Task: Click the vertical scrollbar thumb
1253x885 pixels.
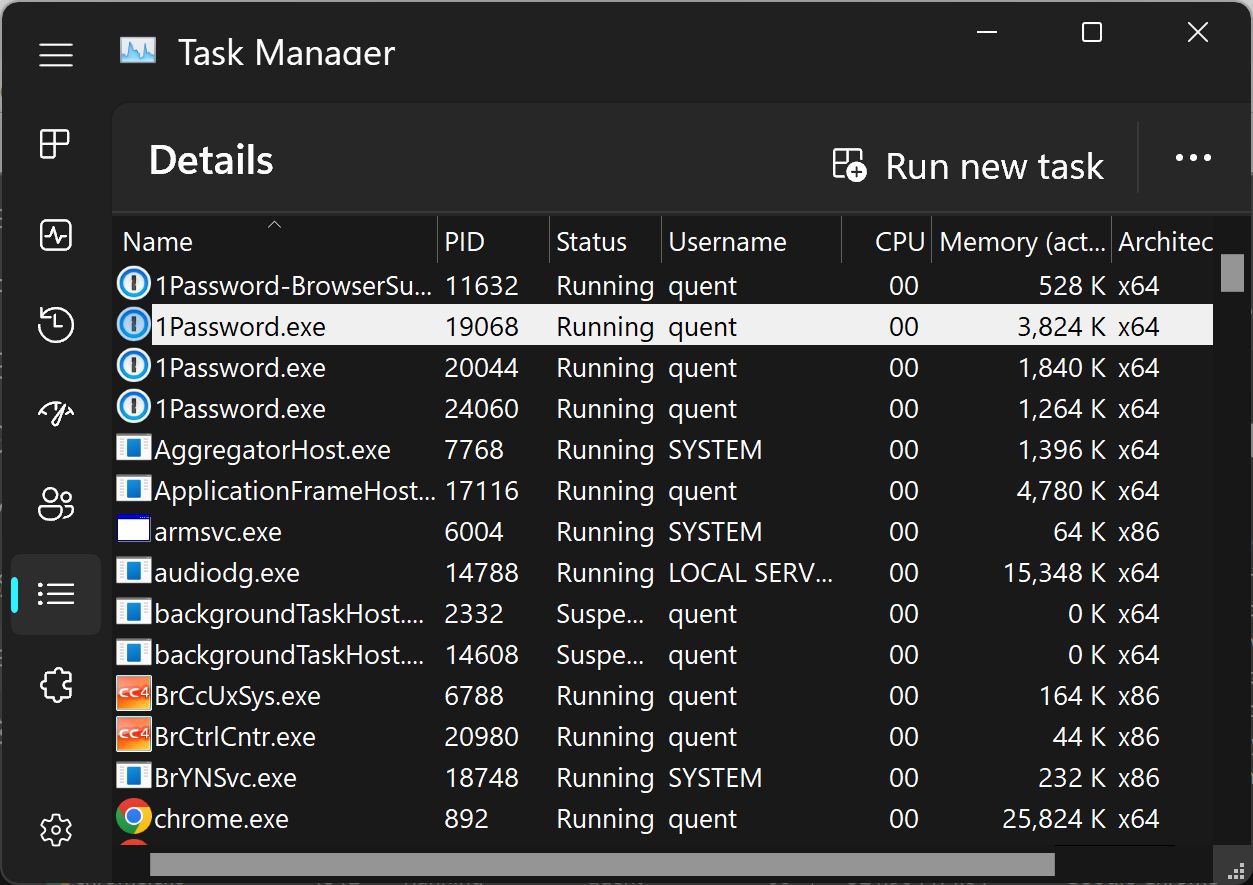Action: [x=1232, y=273]
